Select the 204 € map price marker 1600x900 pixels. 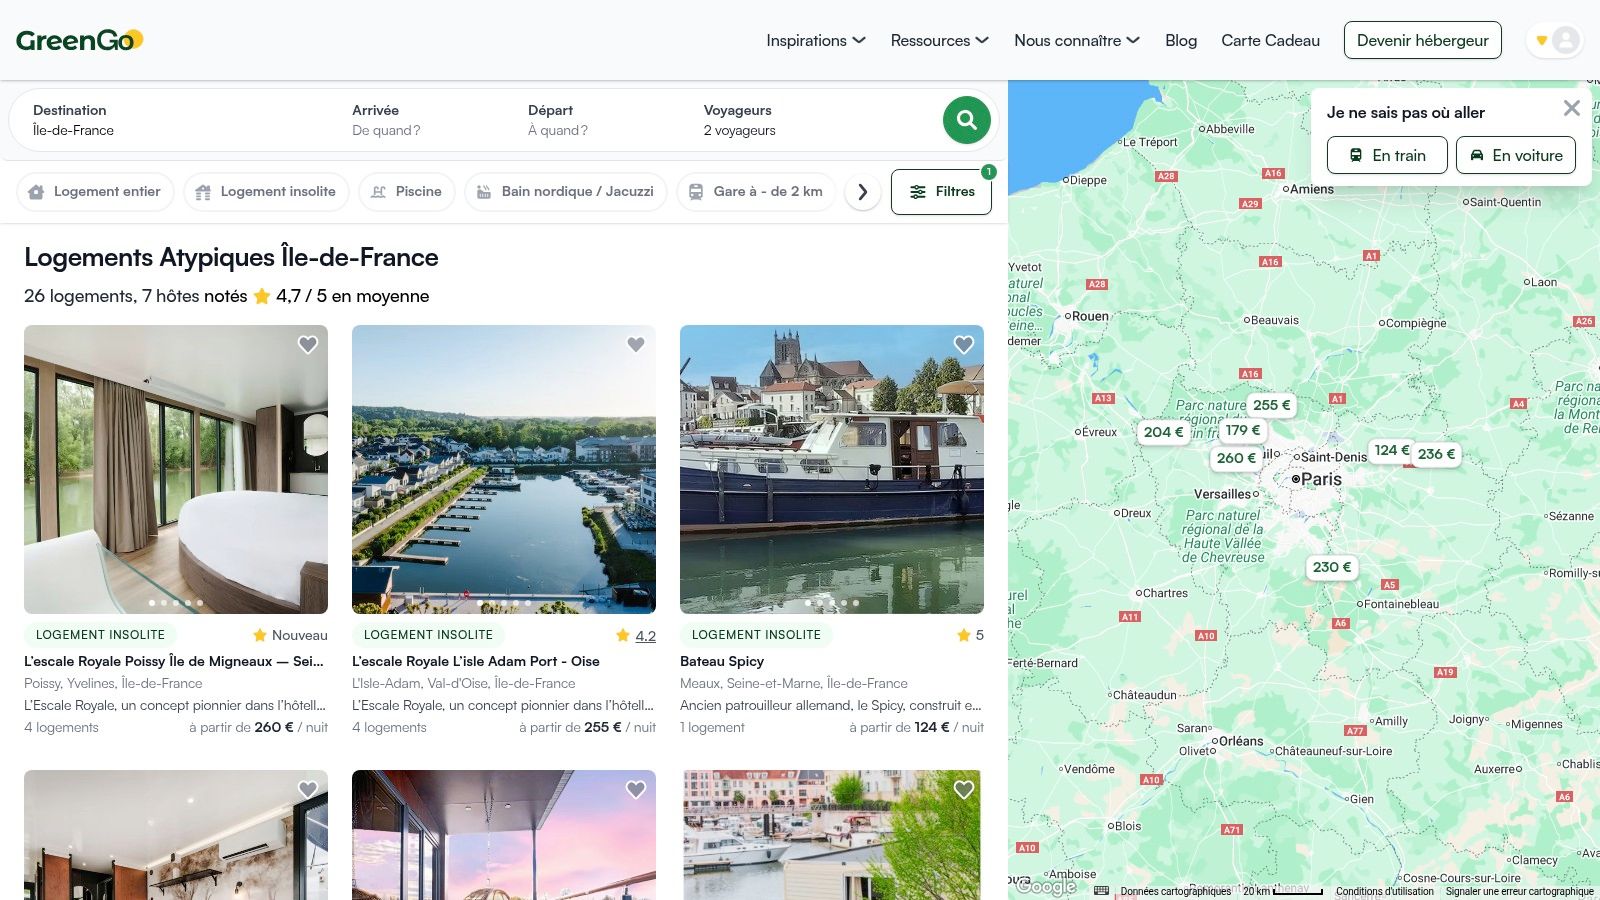tap(1163, 432)
